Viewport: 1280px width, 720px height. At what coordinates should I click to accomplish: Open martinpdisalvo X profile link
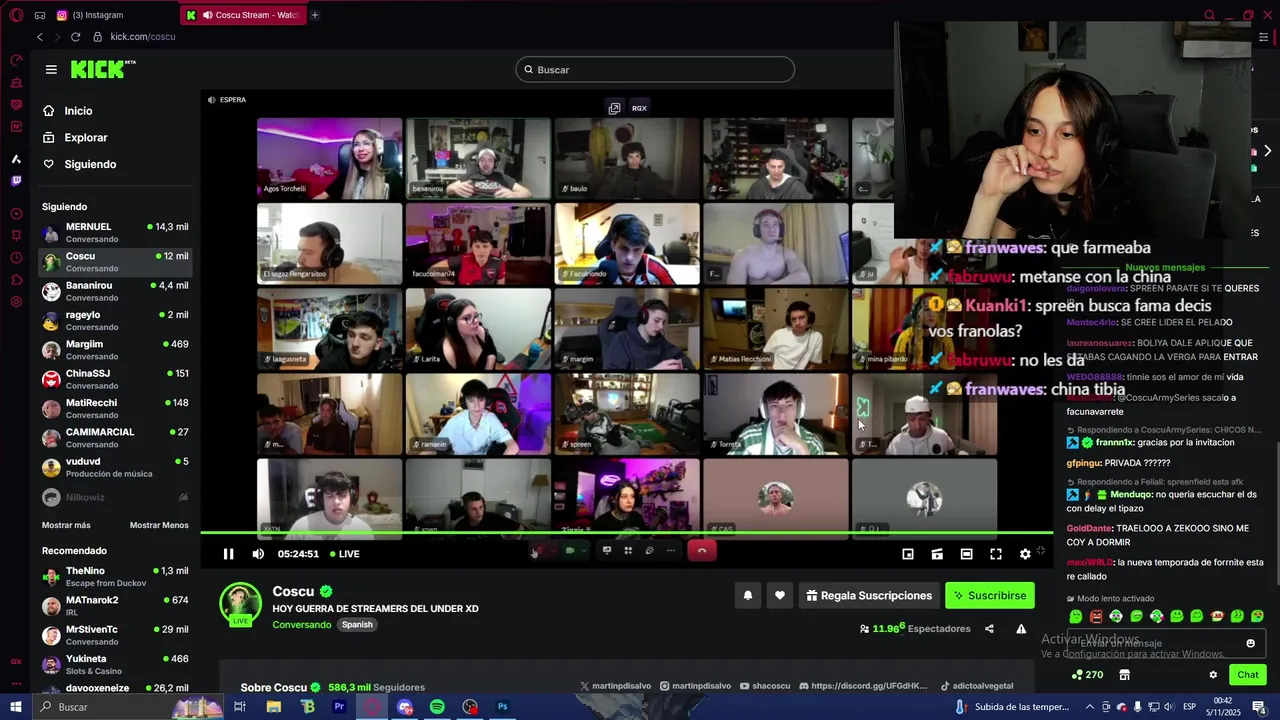tap(616, 686)
